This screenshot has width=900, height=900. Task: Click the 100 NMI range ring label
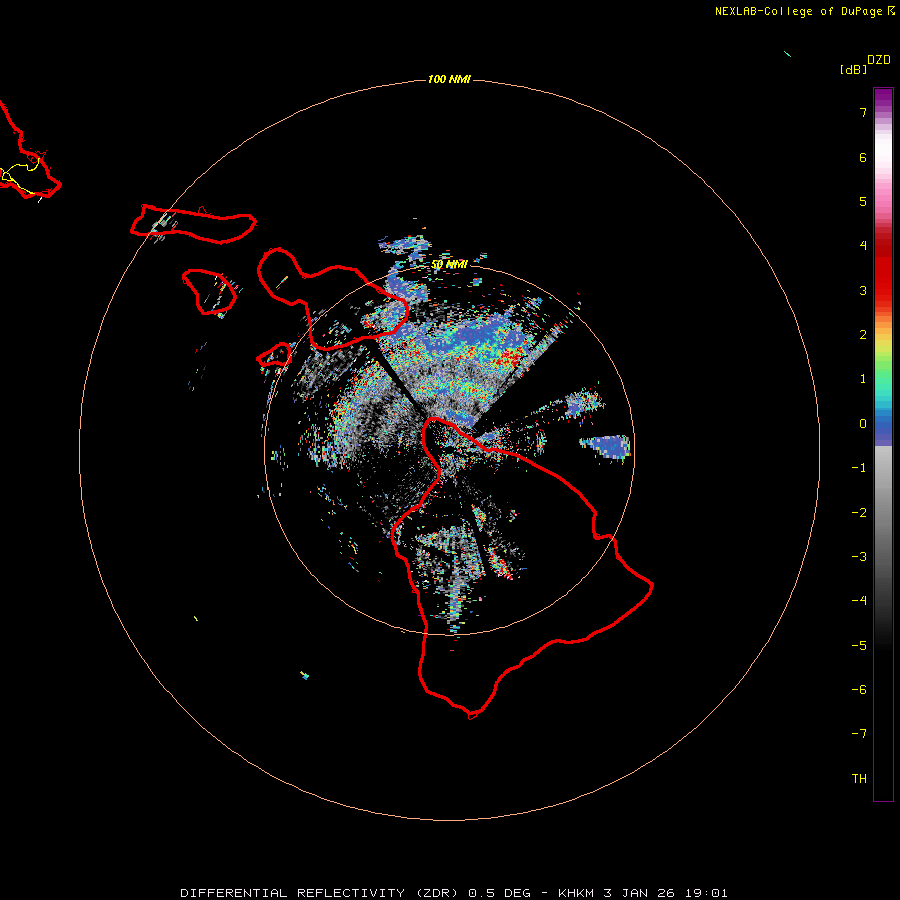tap(449, 79)
